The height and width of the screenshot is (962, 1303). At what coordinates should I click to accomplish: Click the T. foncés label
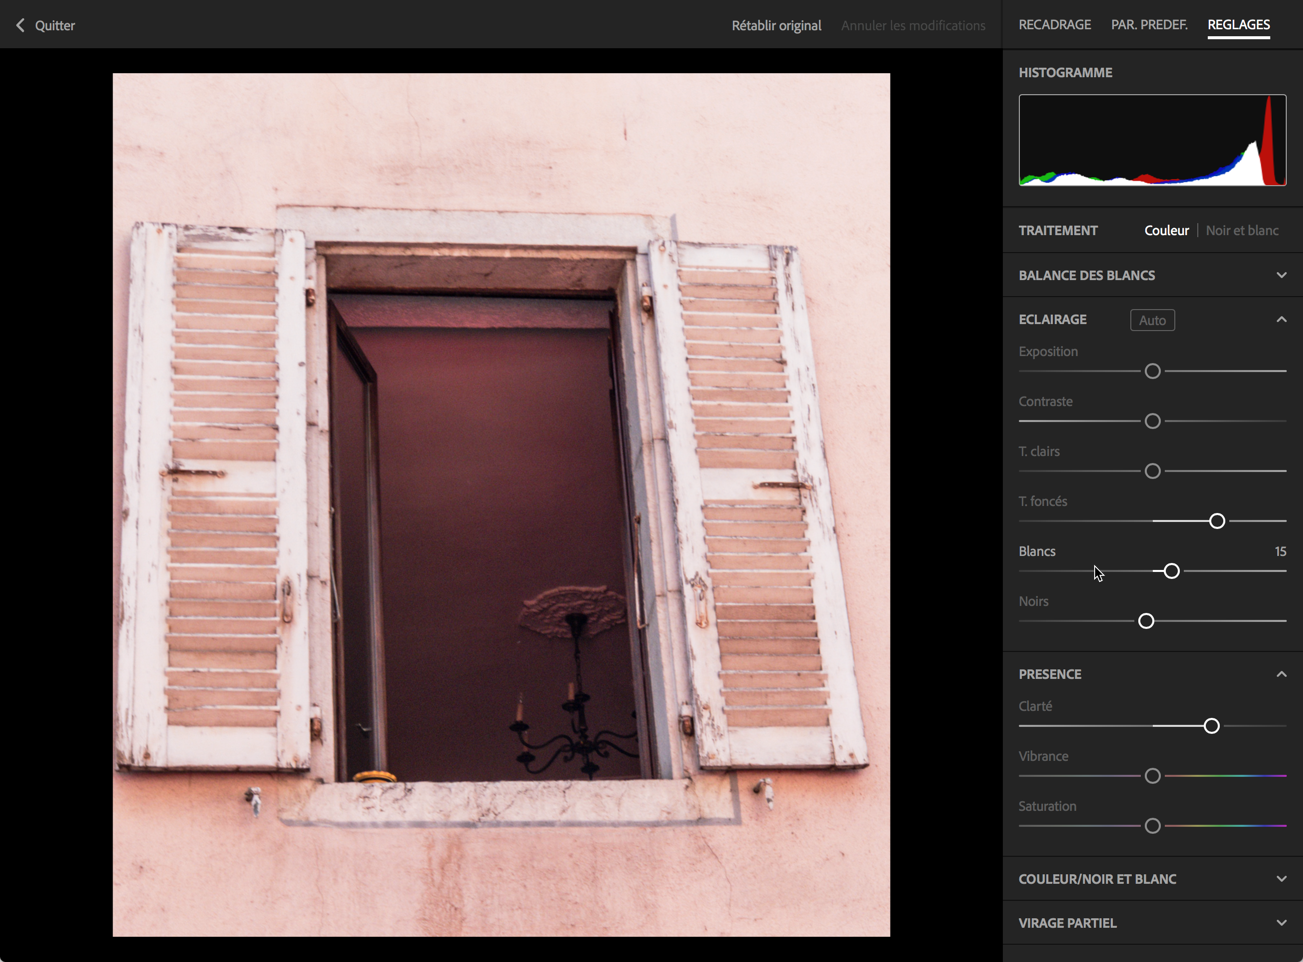(x=1043, y=501)
